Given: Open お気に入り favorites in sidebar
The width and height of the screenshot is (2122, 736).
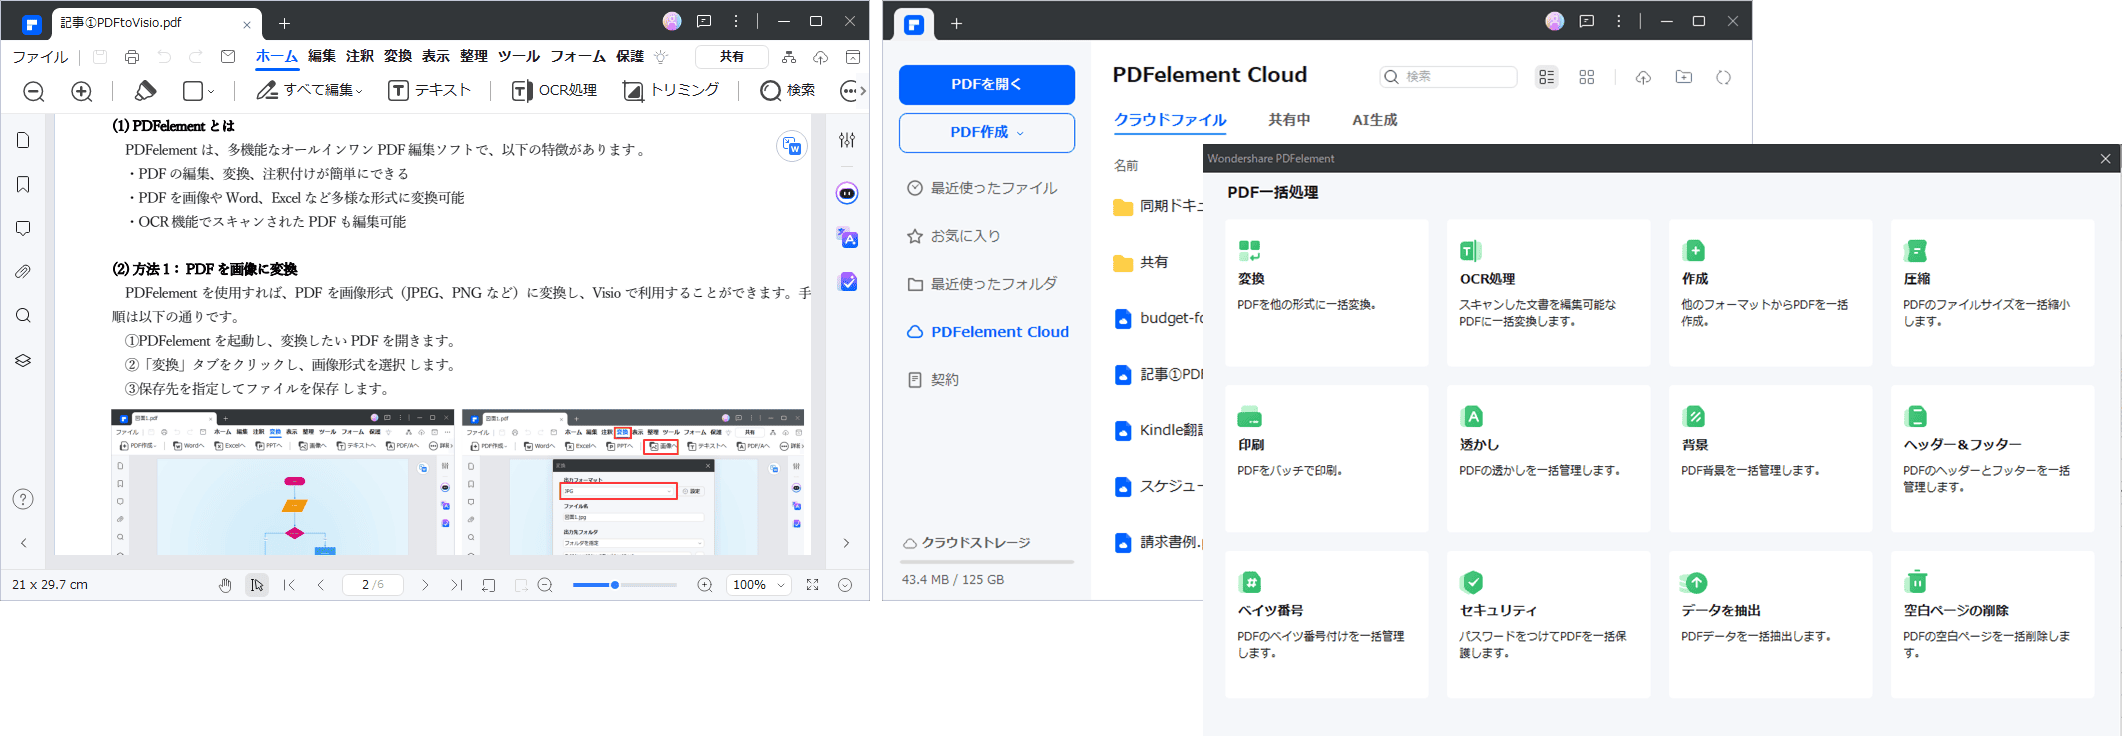Looking at the screenshot, I should pos(953,236).
